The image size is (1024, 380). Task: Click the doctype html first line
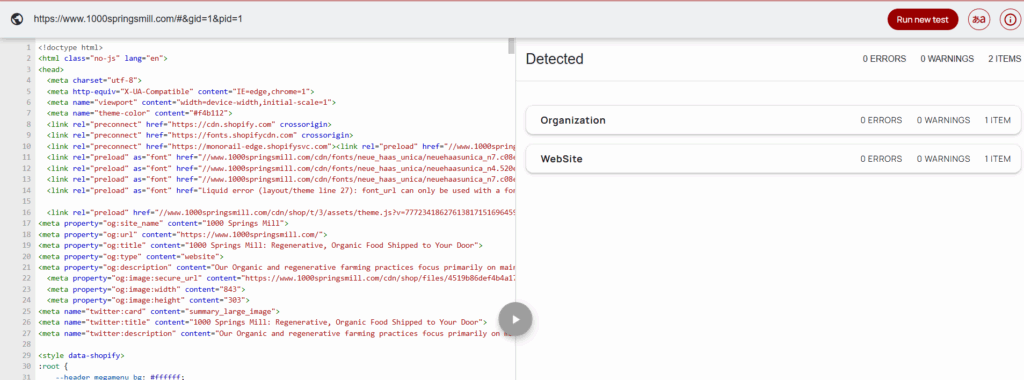tap(71, 48)
